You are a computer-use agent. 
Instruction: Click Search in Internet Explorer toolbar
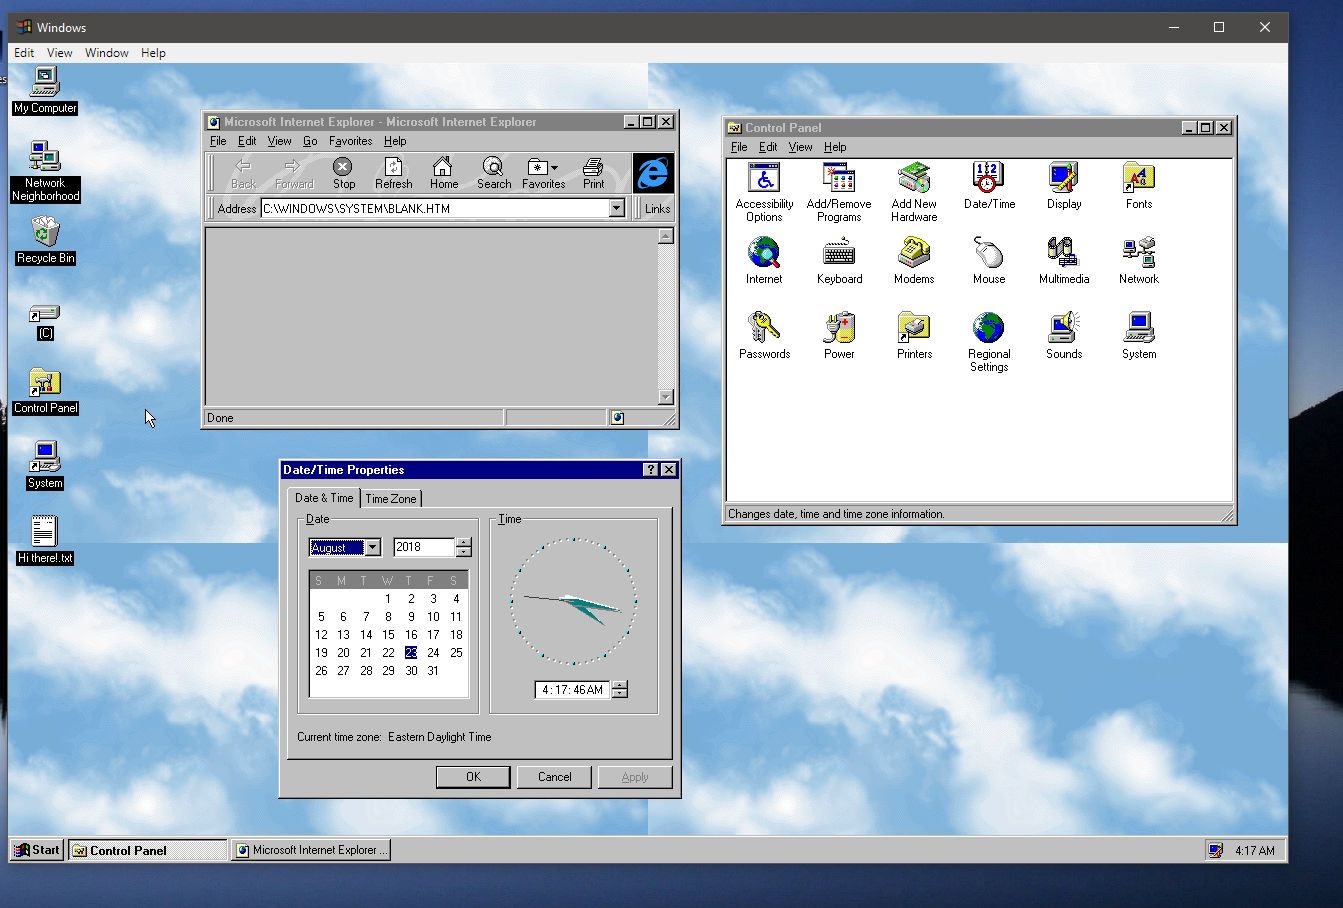(493, 173)
